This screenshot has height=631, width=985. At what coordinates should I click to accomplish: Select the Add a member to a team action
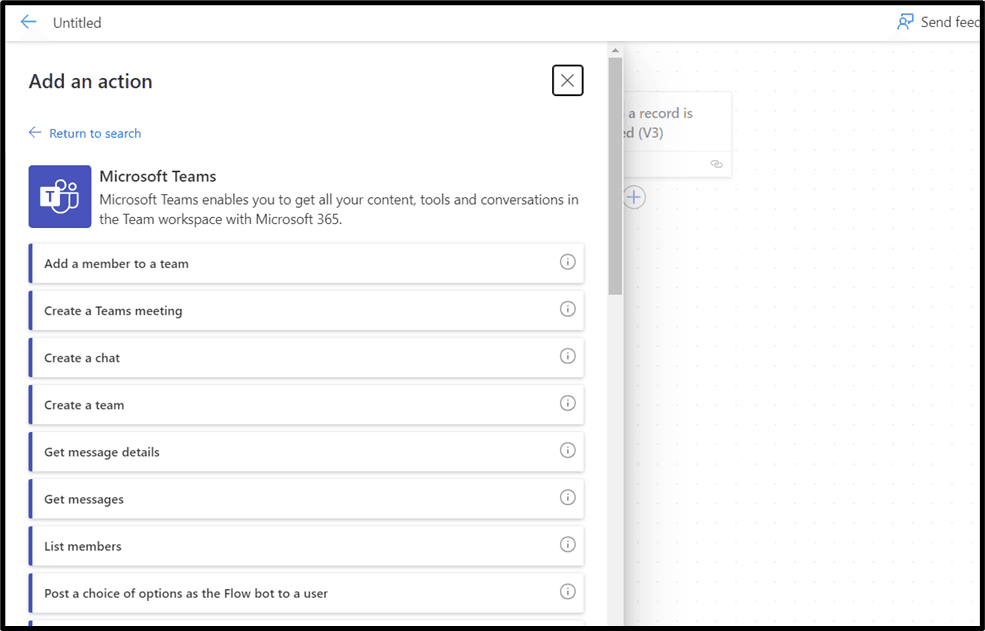[x=116, y=264]
